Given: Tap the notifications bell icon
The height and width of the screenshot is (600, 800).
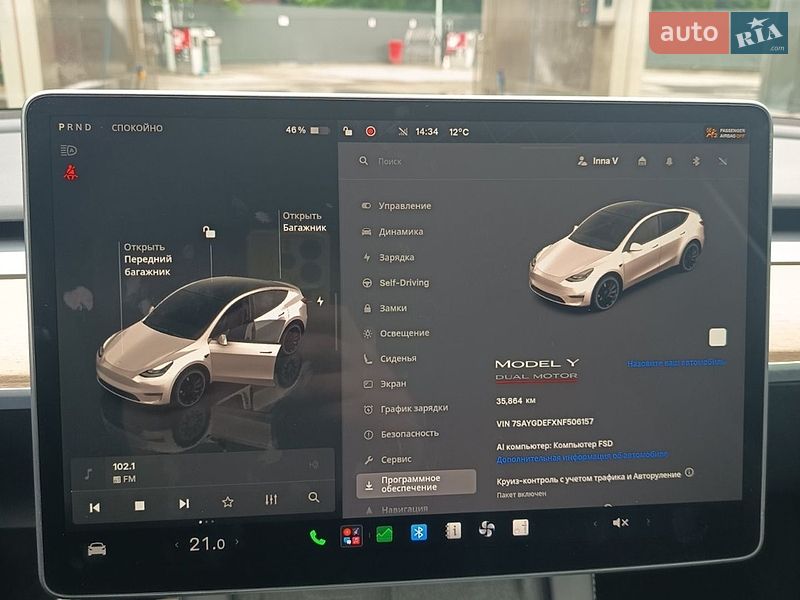Looking at the screenshot, I should point(669,161).
